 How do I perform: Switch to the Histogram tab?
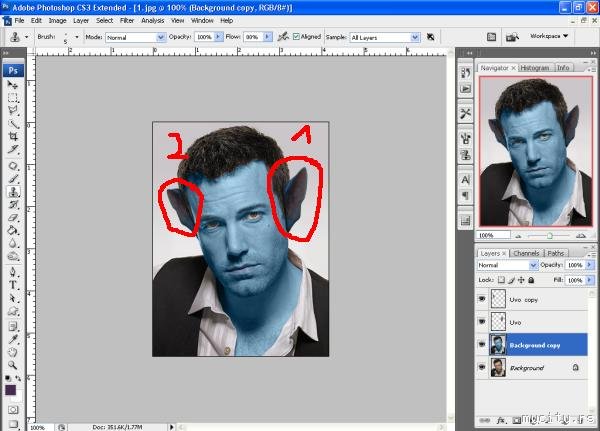pos(534,68)
